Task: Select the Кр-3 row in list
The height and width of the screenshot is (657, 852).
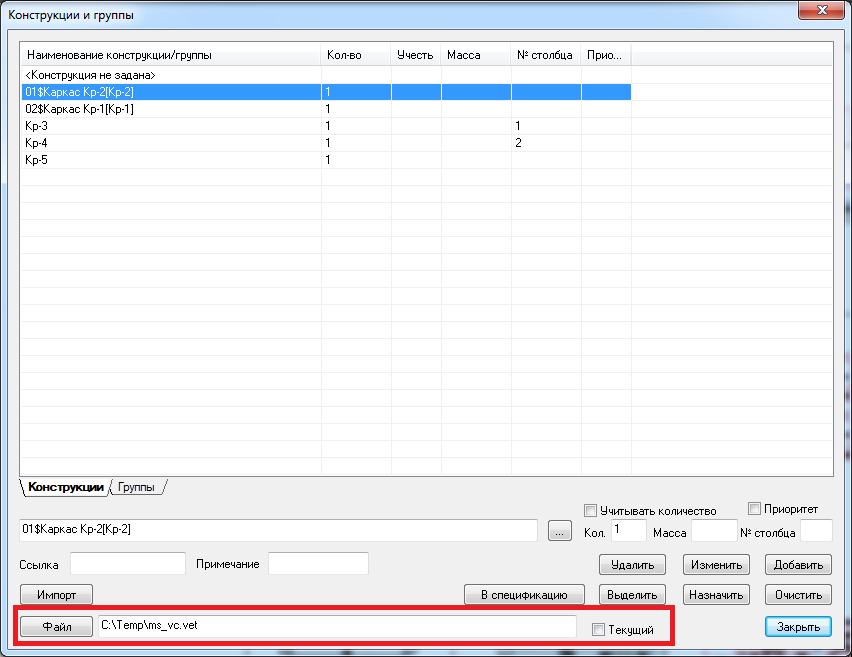Action: [170, 126]
